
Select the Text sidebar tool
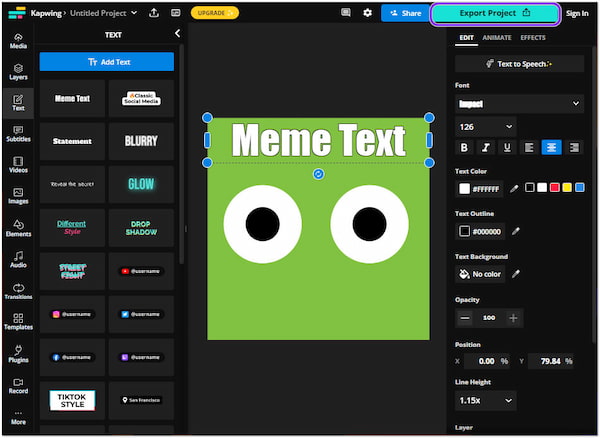tap(18, 103)
